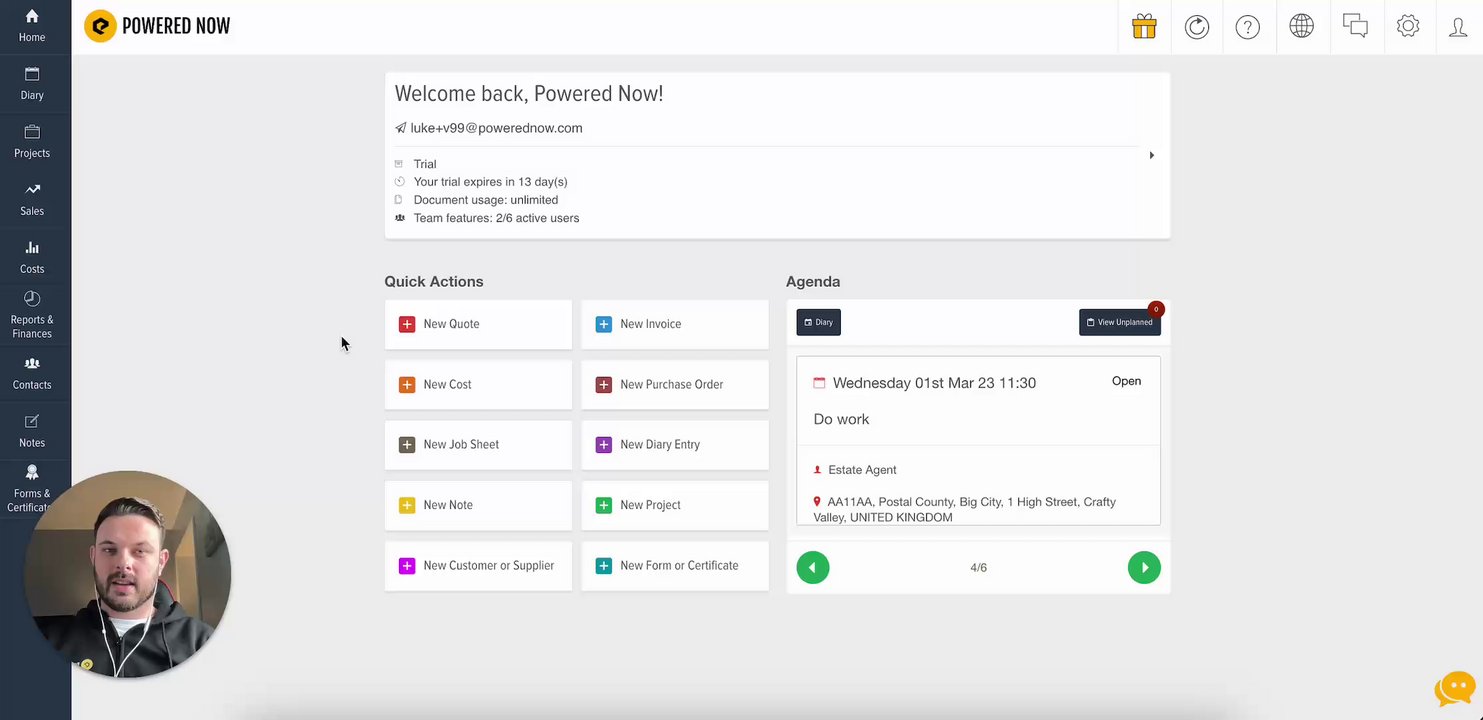Go to Projects in the sidebar
1483x720 pixels.
(32, 142)
